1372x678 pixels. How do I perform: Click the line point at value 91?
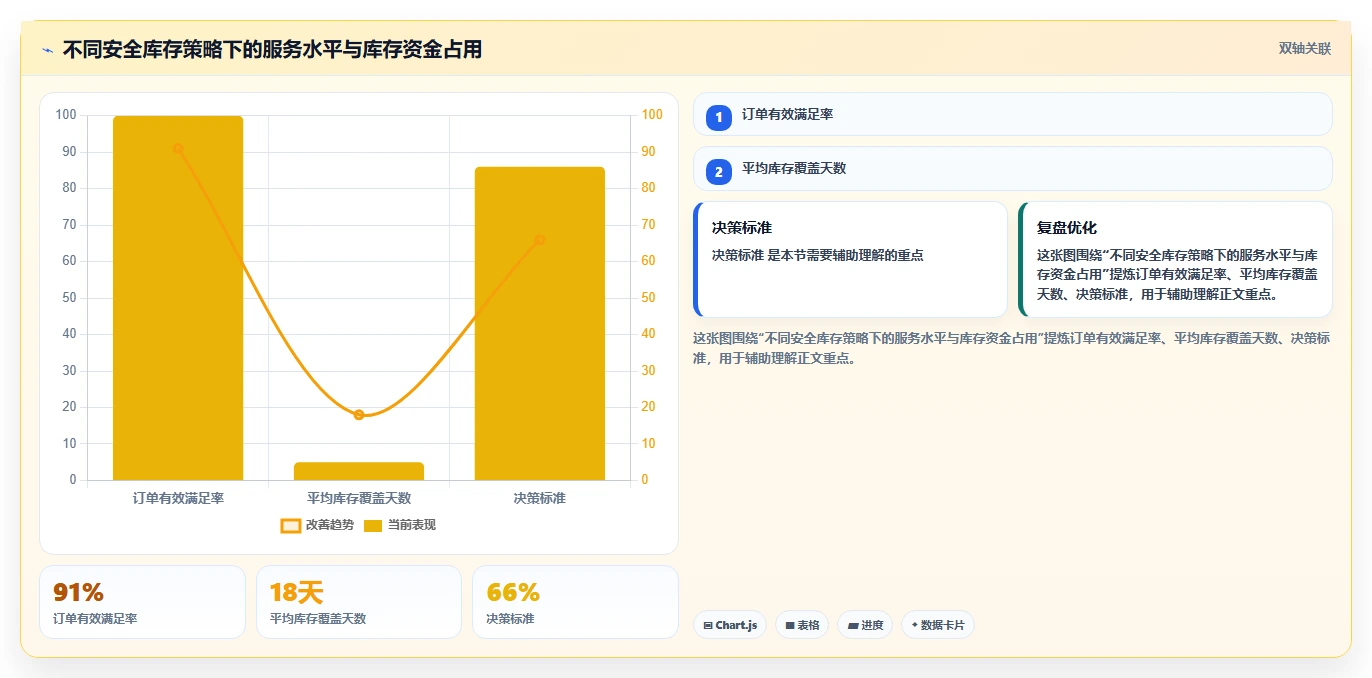178,148
